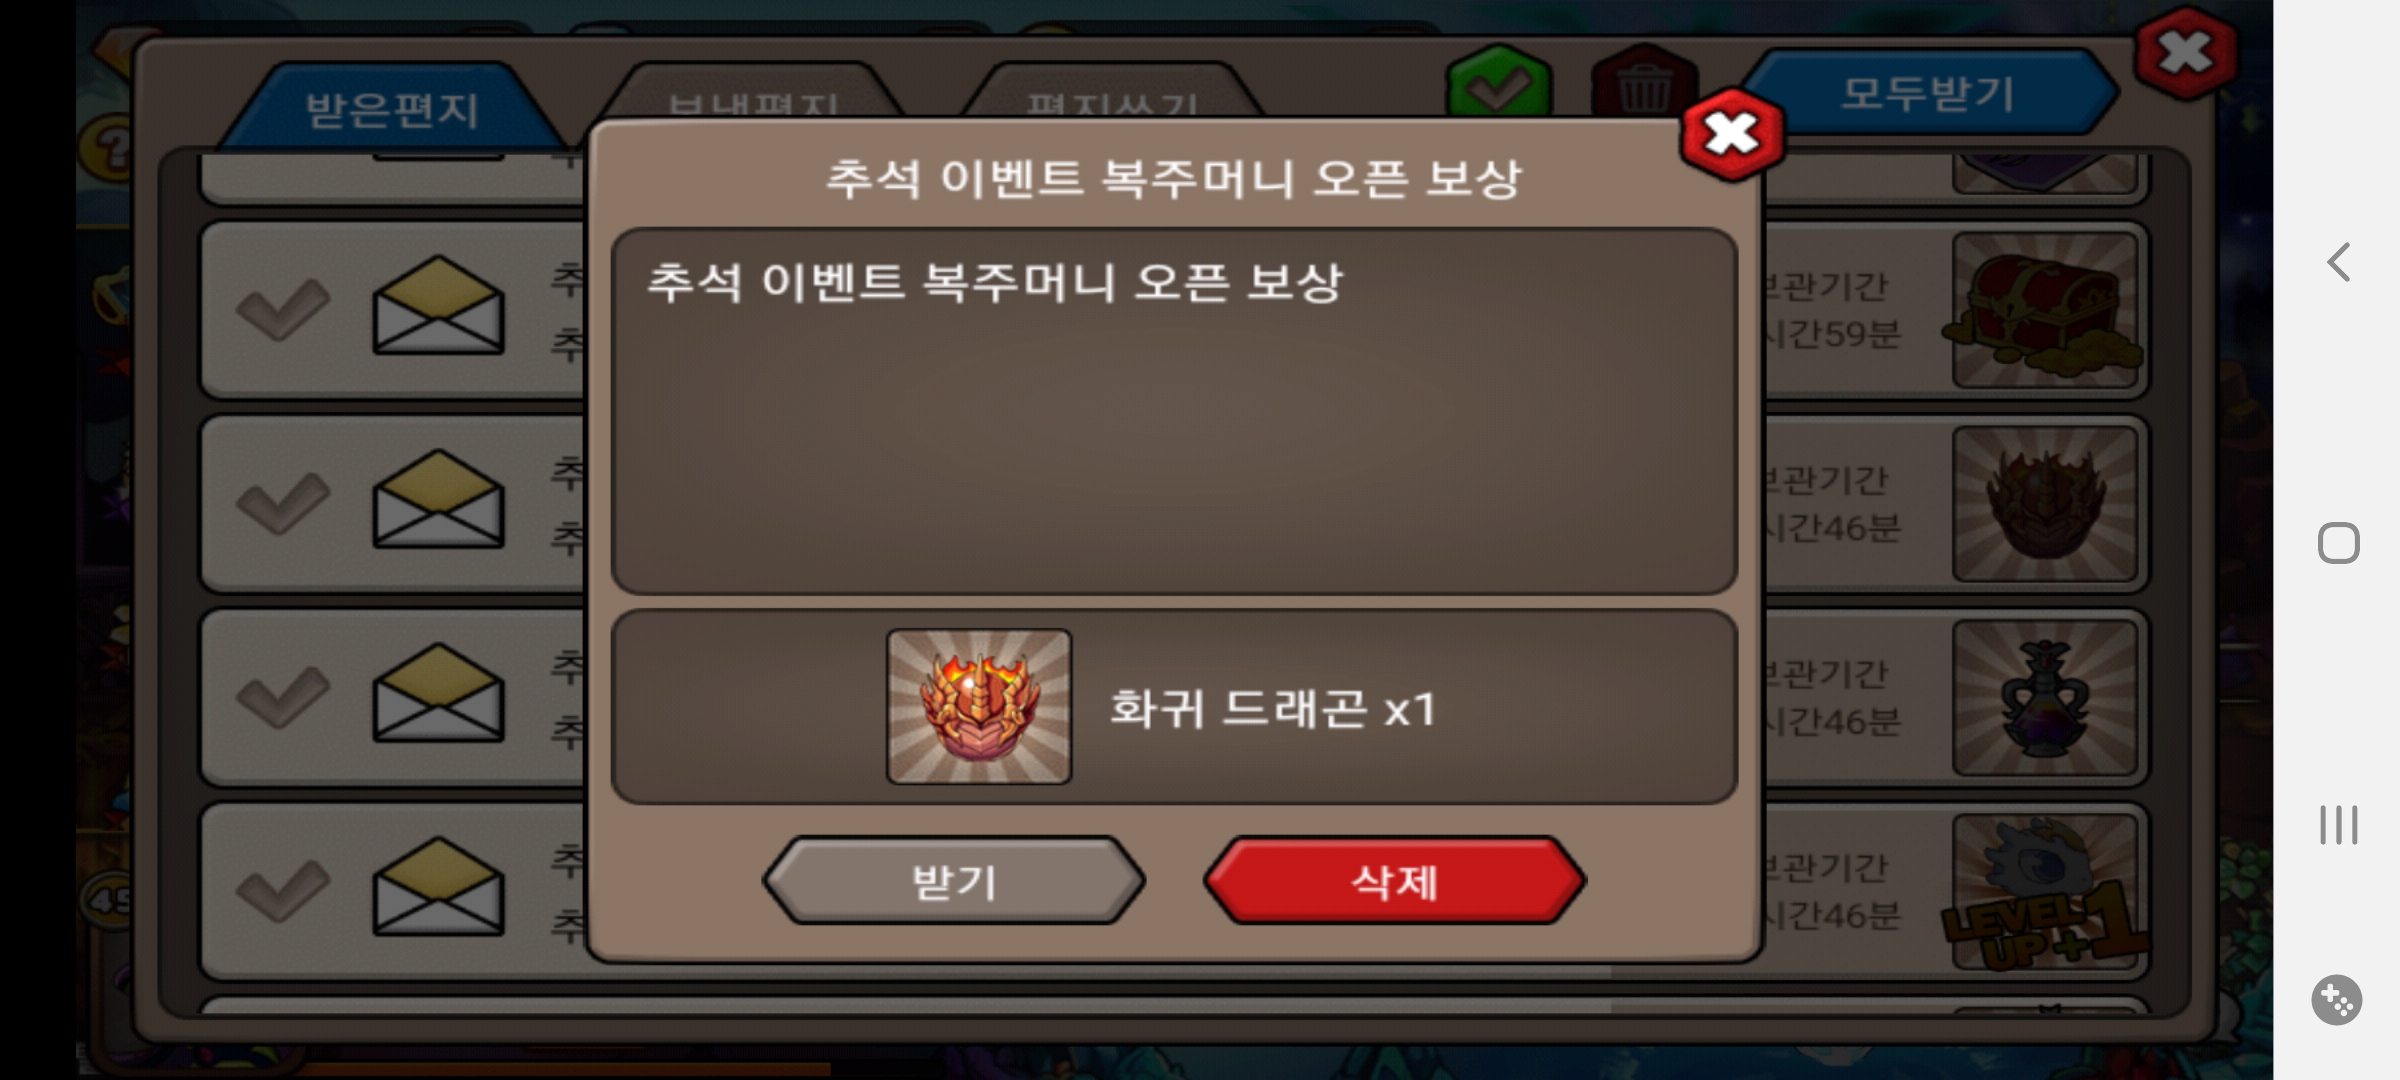The image size is (2400, 1080).
Task: Close the mailbox window
Action: coord(2186,53)
